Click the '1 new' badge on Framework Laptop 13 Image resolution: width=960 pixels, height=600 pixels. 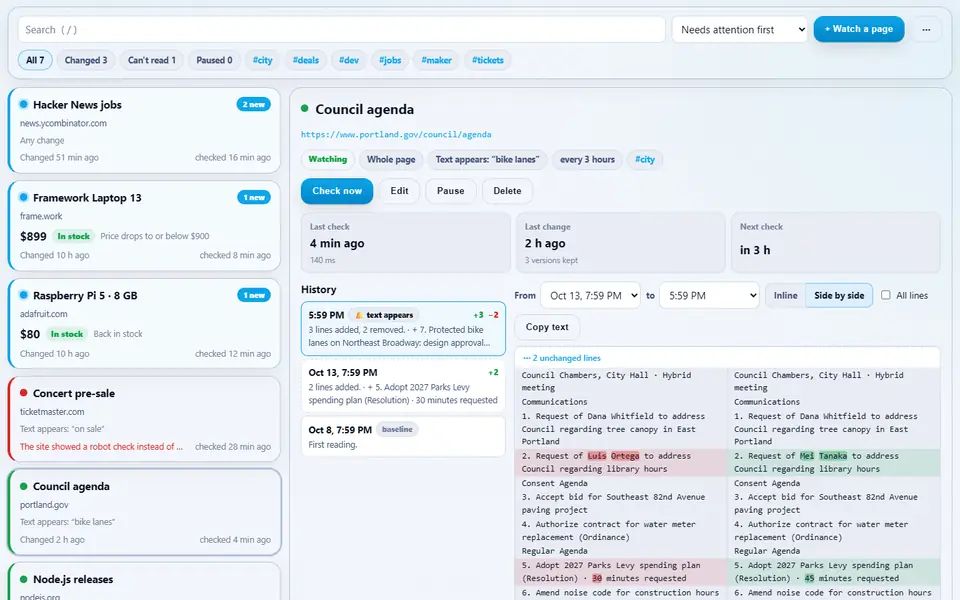coord(253,198)
